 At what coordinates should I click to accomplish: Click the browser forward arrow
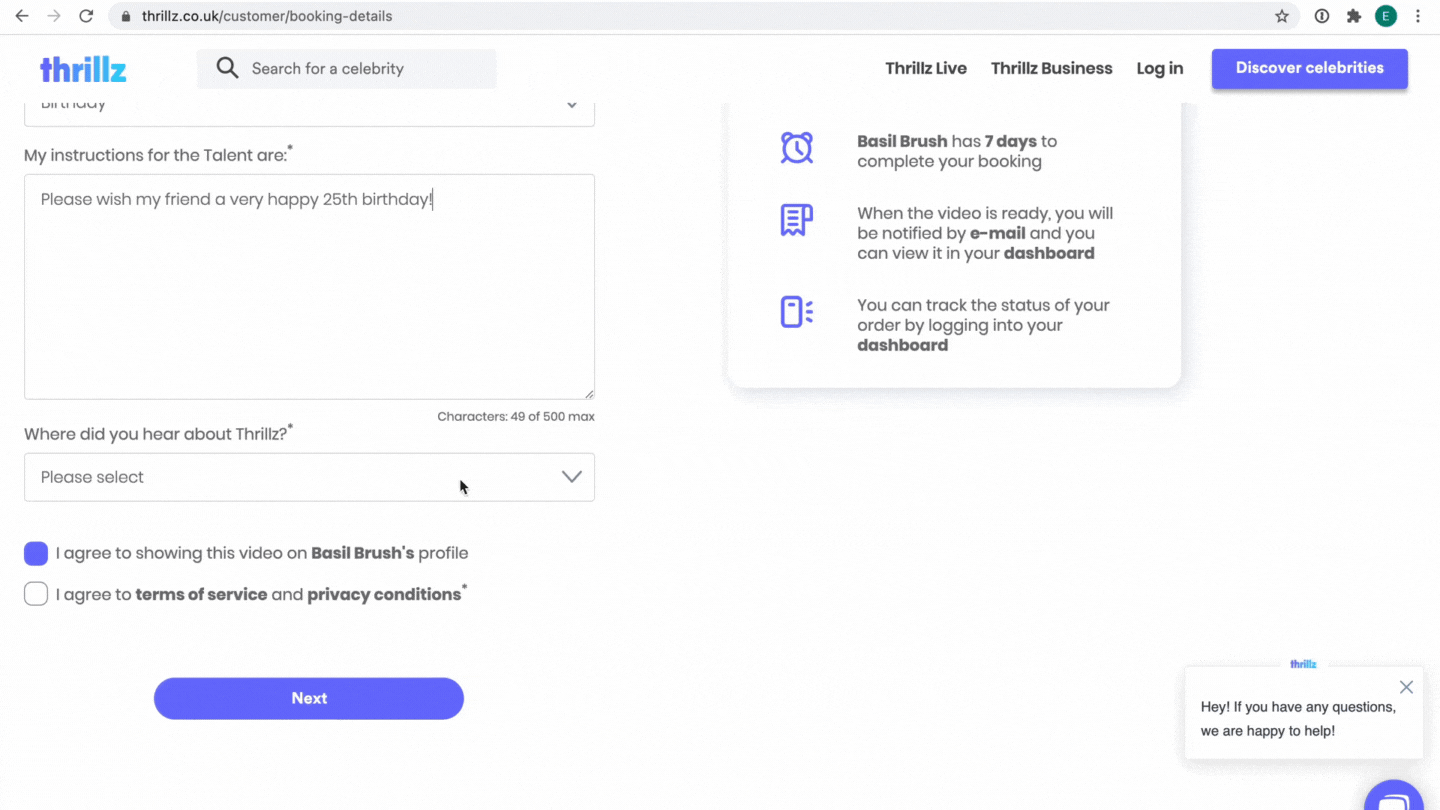tap(54, 16)
